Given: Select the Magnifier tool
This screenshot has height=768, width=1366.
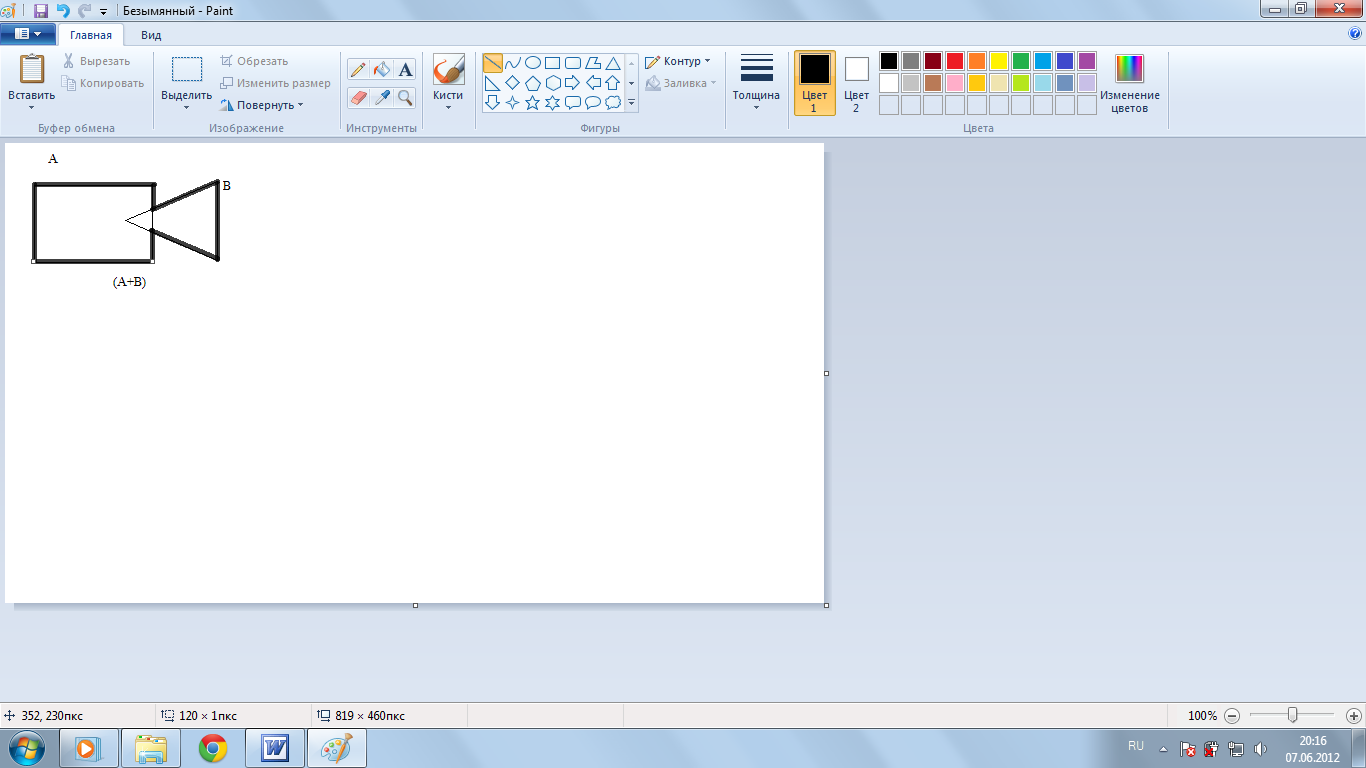Looking at the screenshot, I should click(x=405, y=97).
